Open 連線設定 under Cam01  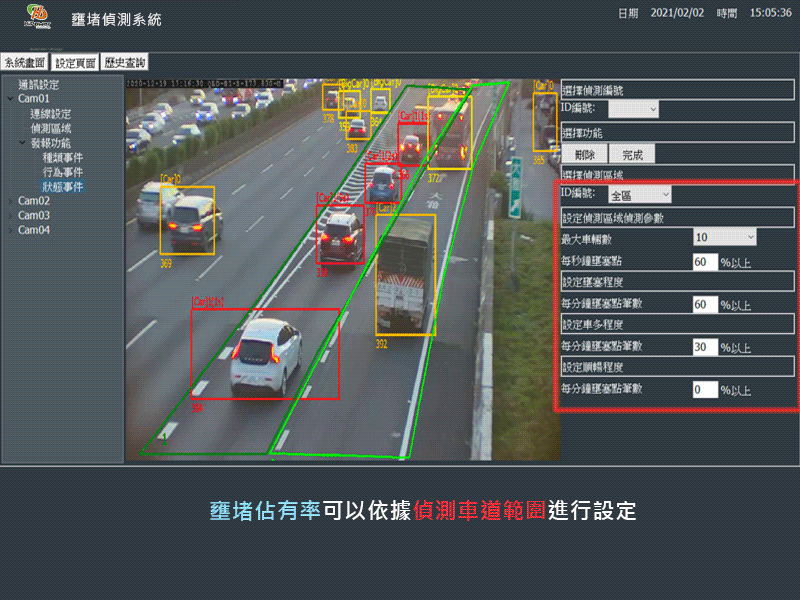[50, 114]
